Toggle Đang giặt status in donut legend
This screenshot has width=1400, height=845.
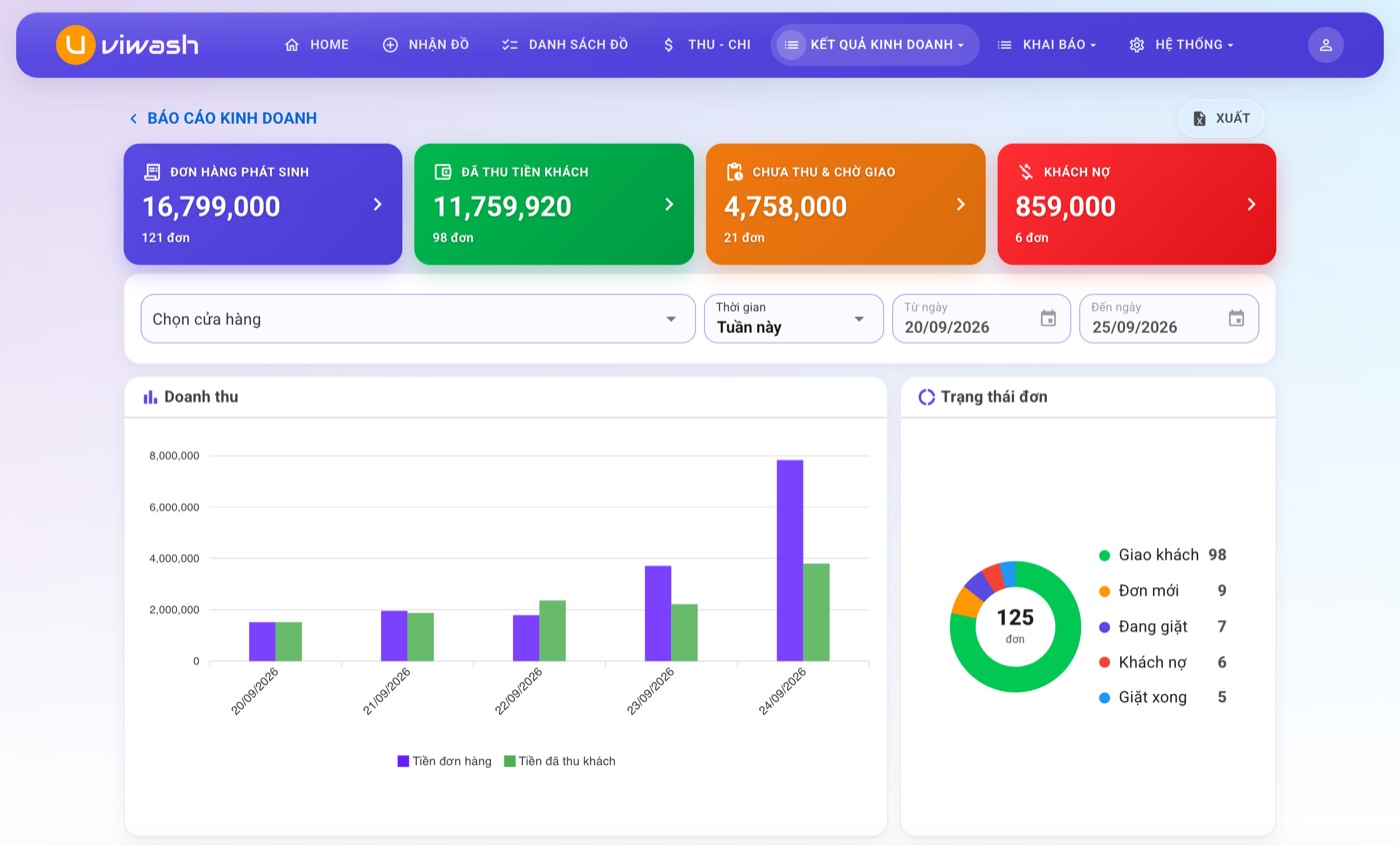pyautogui.click(x=1162, y=627)
